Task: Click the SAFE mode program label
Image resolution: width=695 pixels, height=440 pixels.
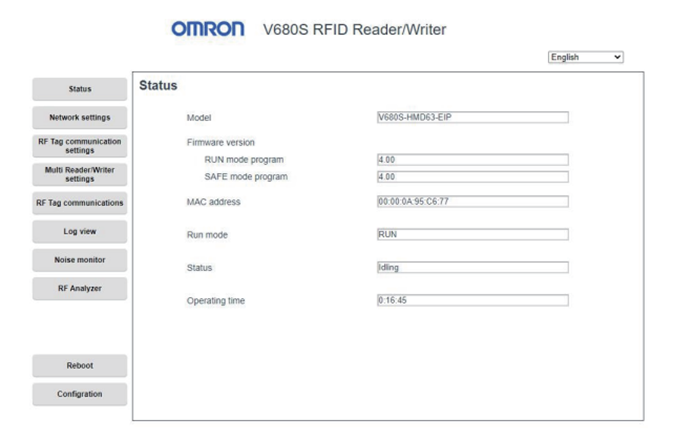Action: (x=246, y=177)
